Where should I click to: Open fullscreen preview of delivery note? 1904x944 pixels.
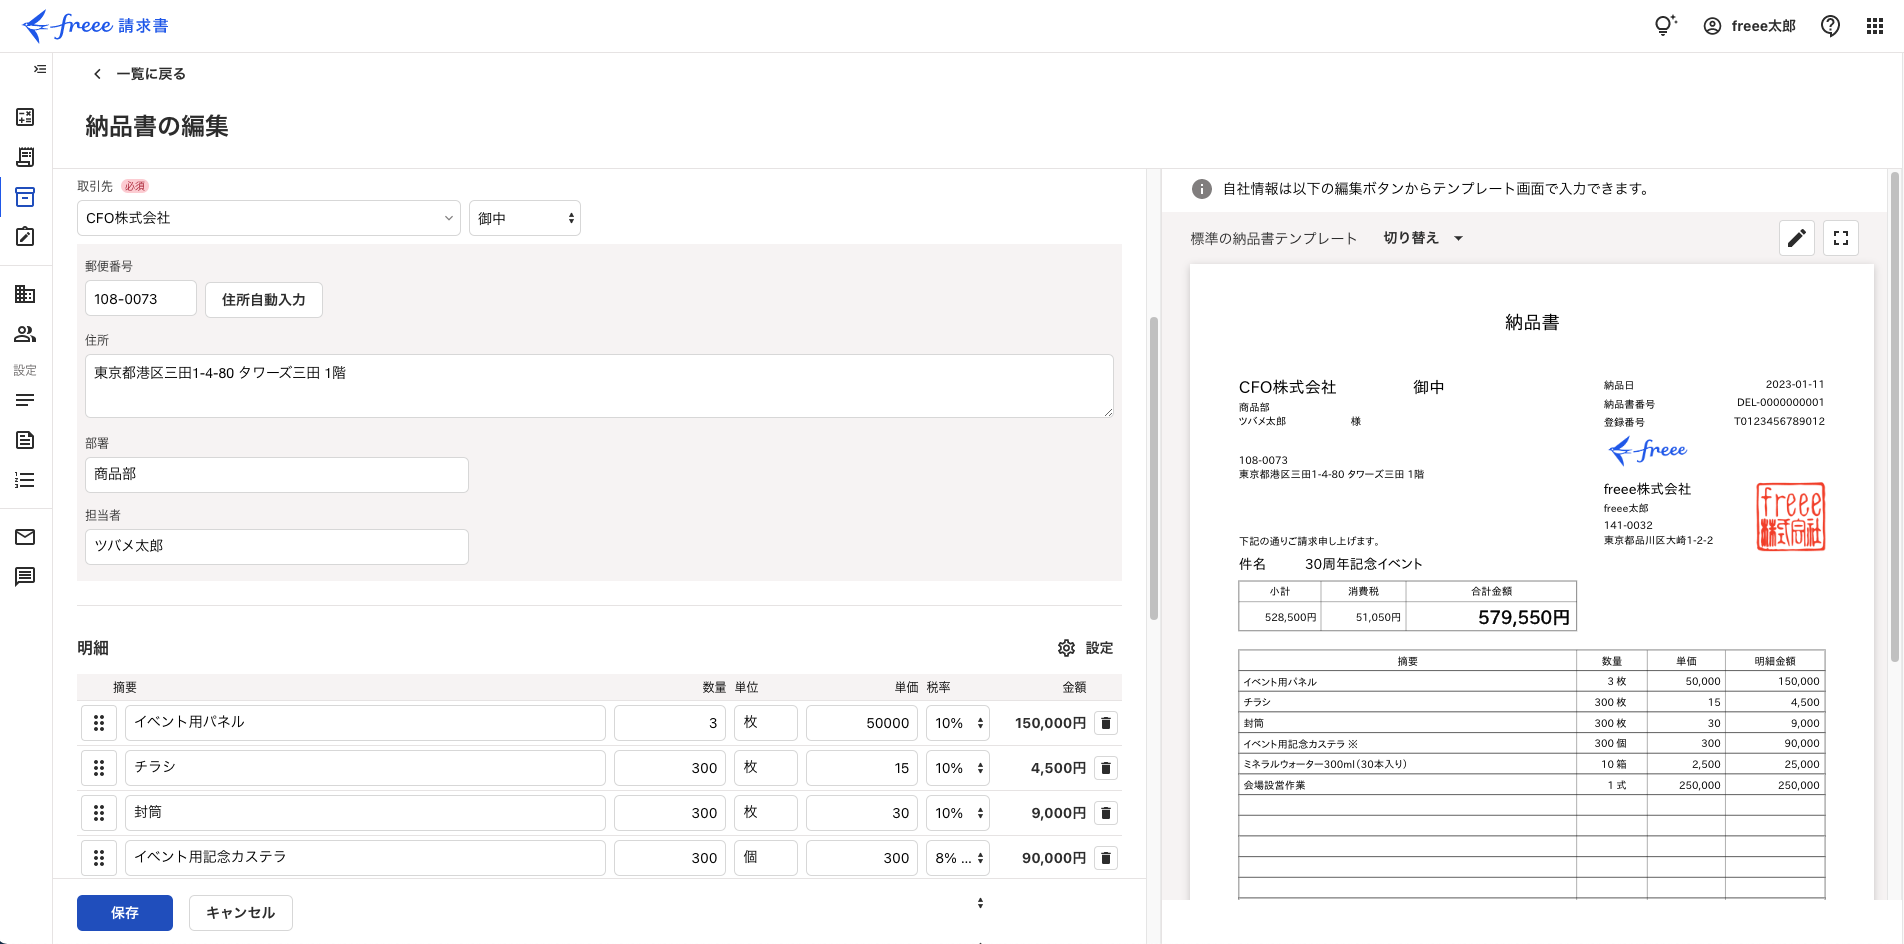tap(1840, 238)
